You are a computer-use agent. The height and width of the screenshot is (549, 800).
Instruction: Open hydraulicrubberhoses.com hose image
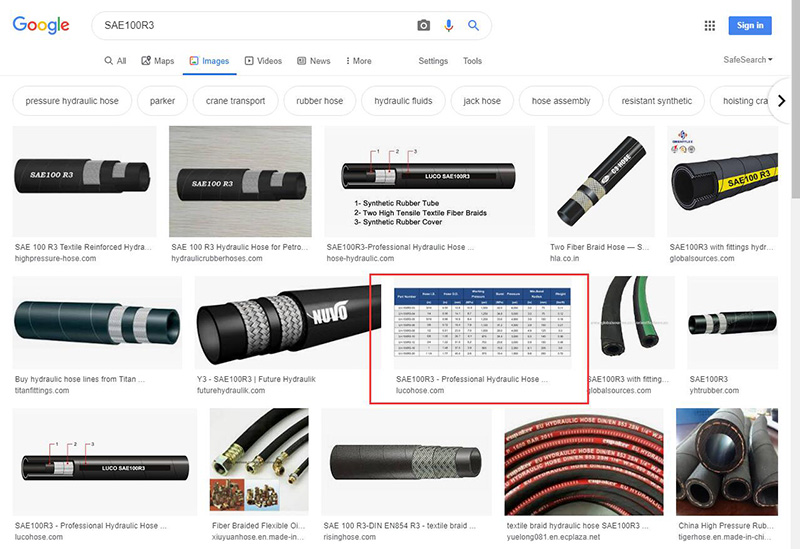tap(240, 182)
